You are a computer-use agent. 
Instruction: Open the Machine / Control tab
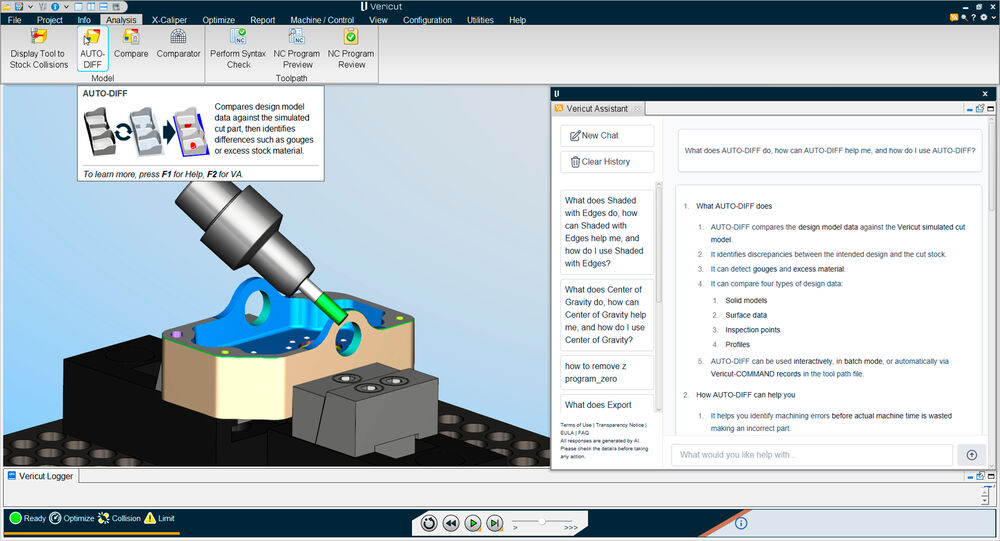coord(322,20)
